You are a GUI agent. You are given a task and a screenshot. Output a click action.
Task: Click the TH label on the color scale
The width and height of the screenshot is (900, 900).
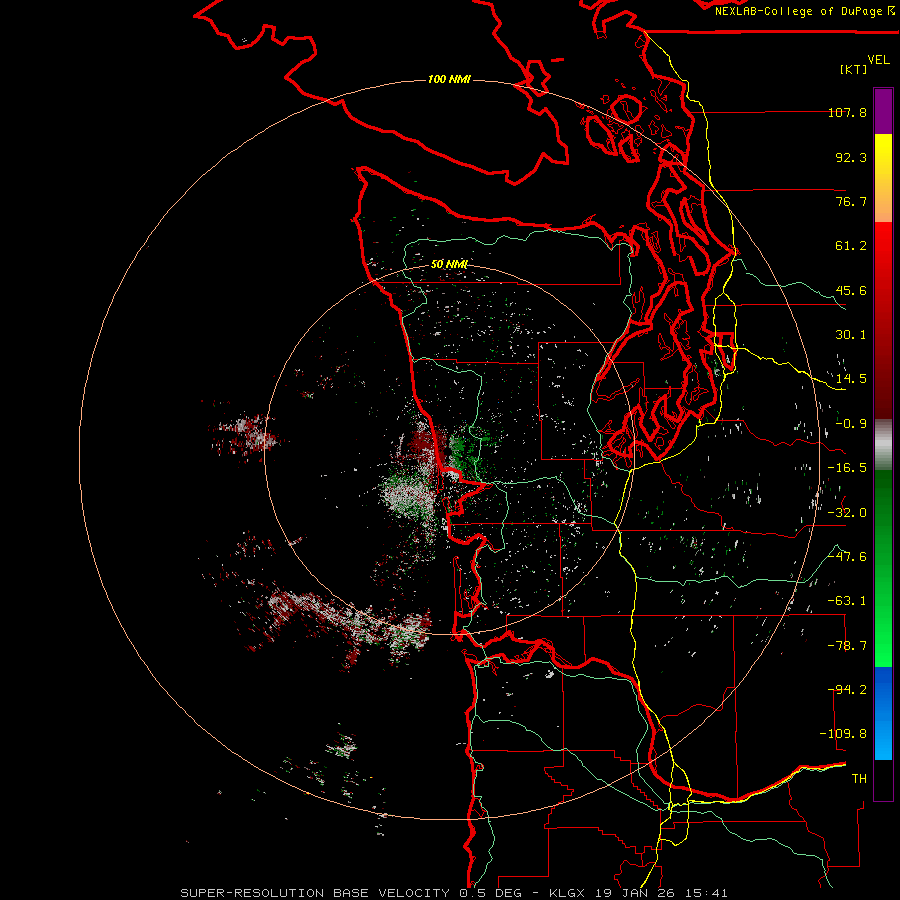(859, 779)
